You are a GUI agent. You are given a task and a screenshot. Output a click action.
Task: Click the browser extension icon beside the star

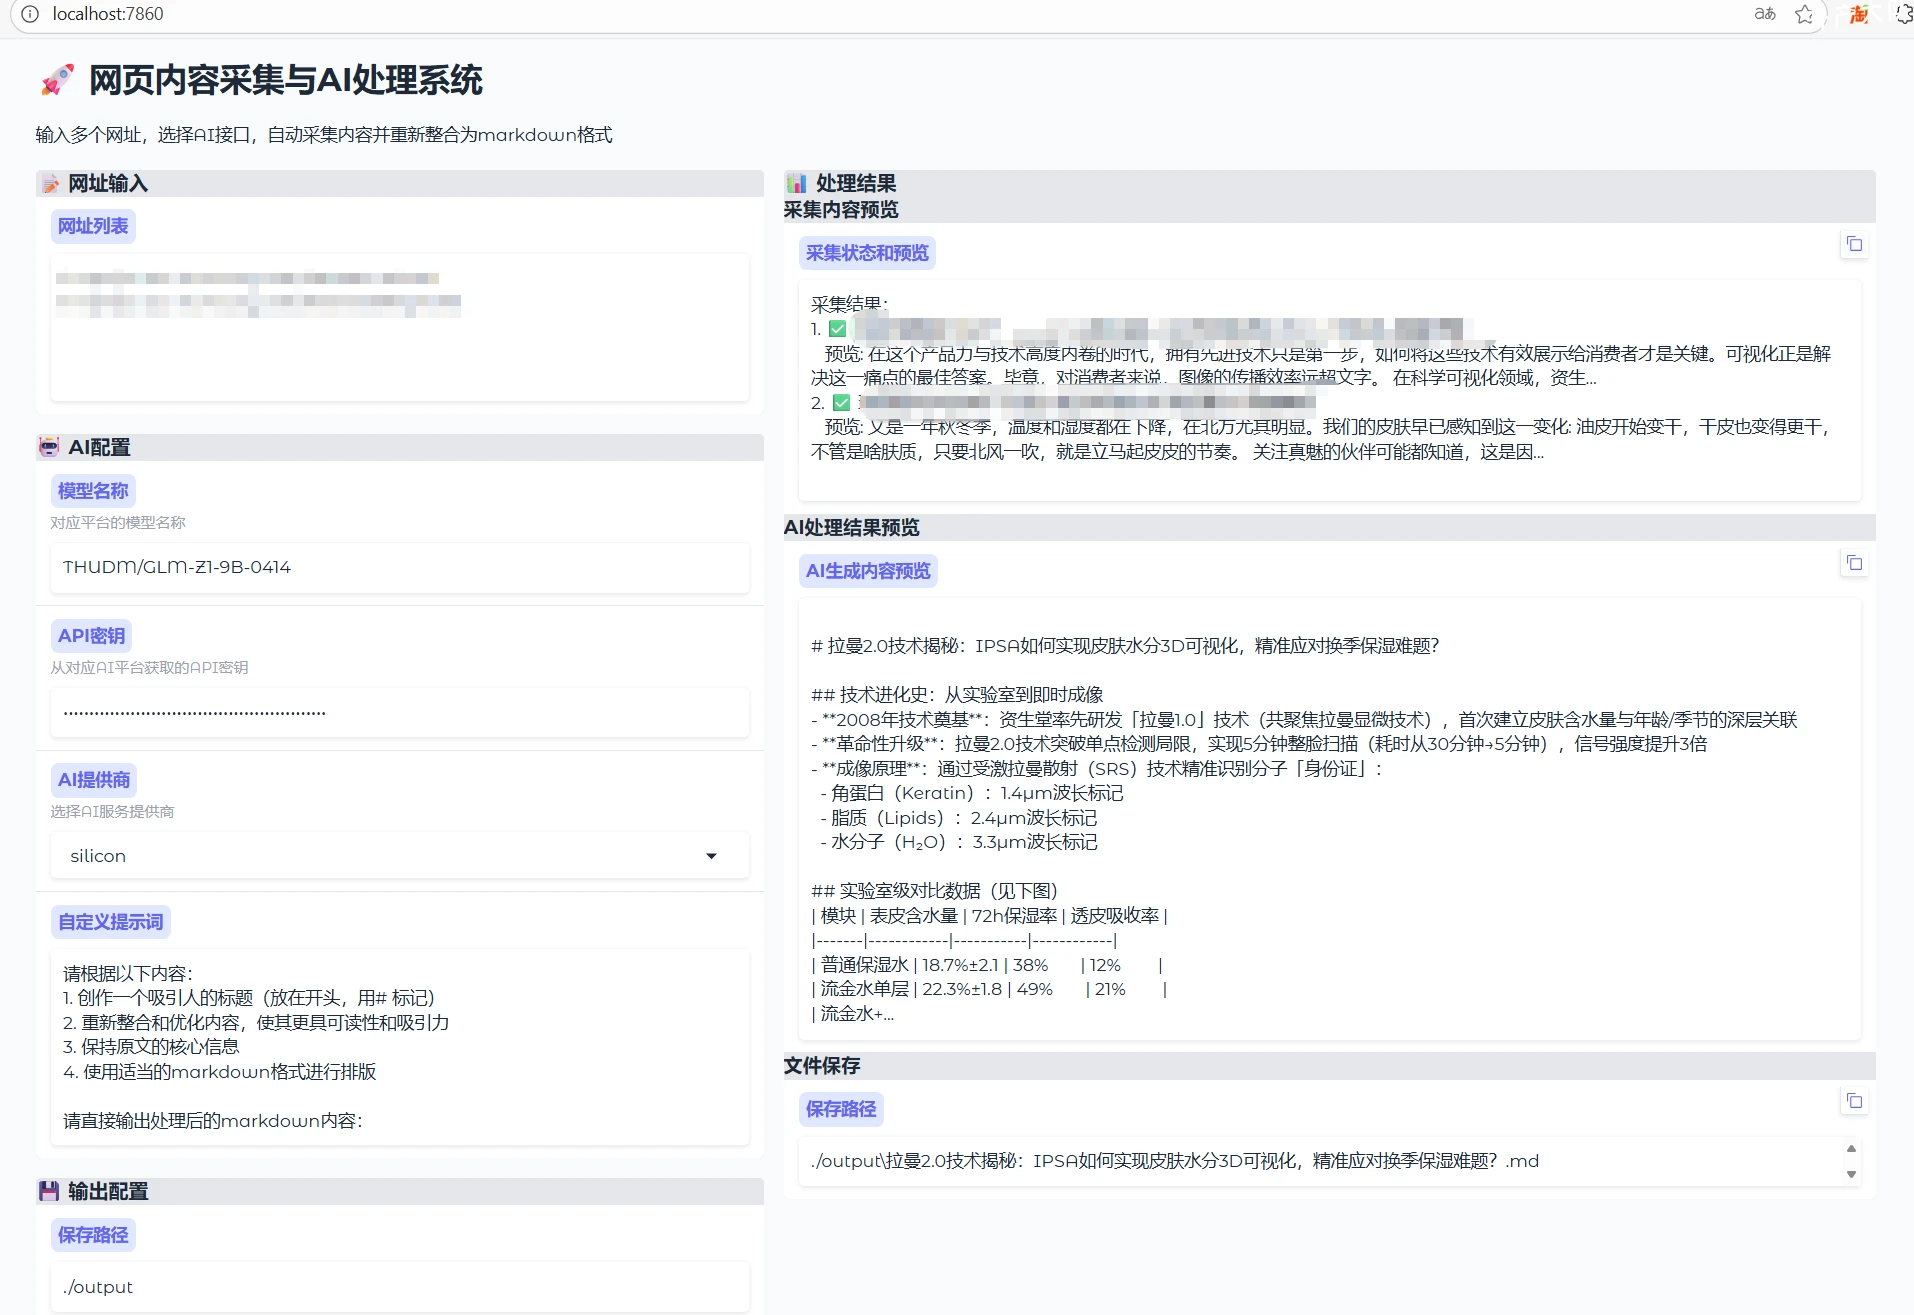coord(1859,14)
